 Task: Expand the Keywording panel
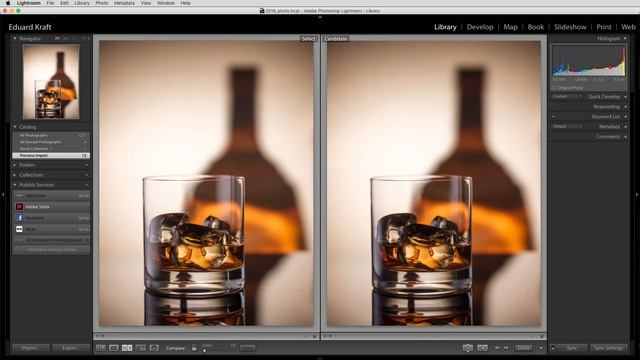(x=626, y=107)
